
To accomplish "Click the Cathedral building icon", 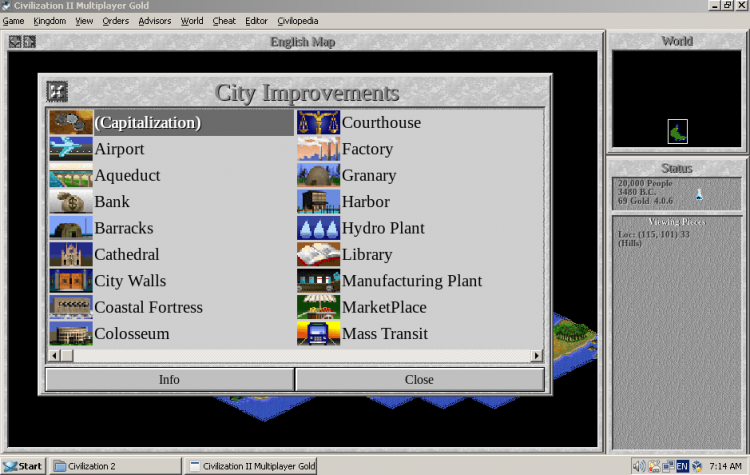I will [71, 254].
